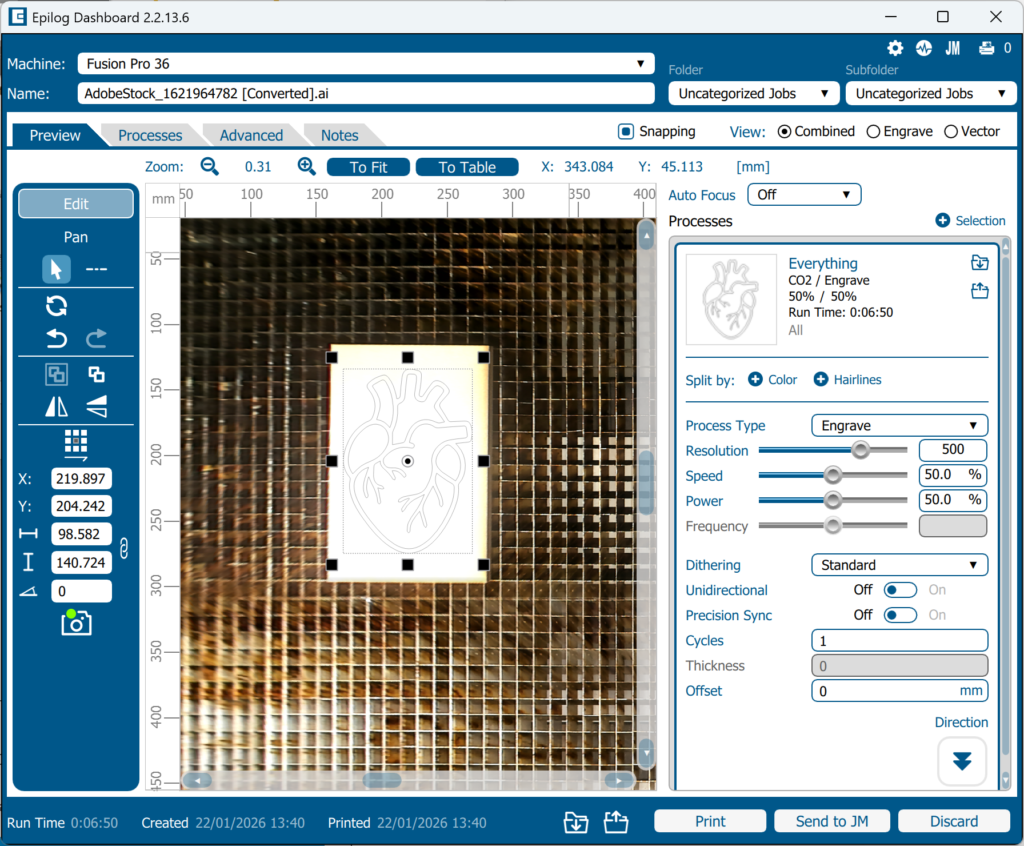Redo the last edit
The image size is (1024, 846).
point(97,338)
